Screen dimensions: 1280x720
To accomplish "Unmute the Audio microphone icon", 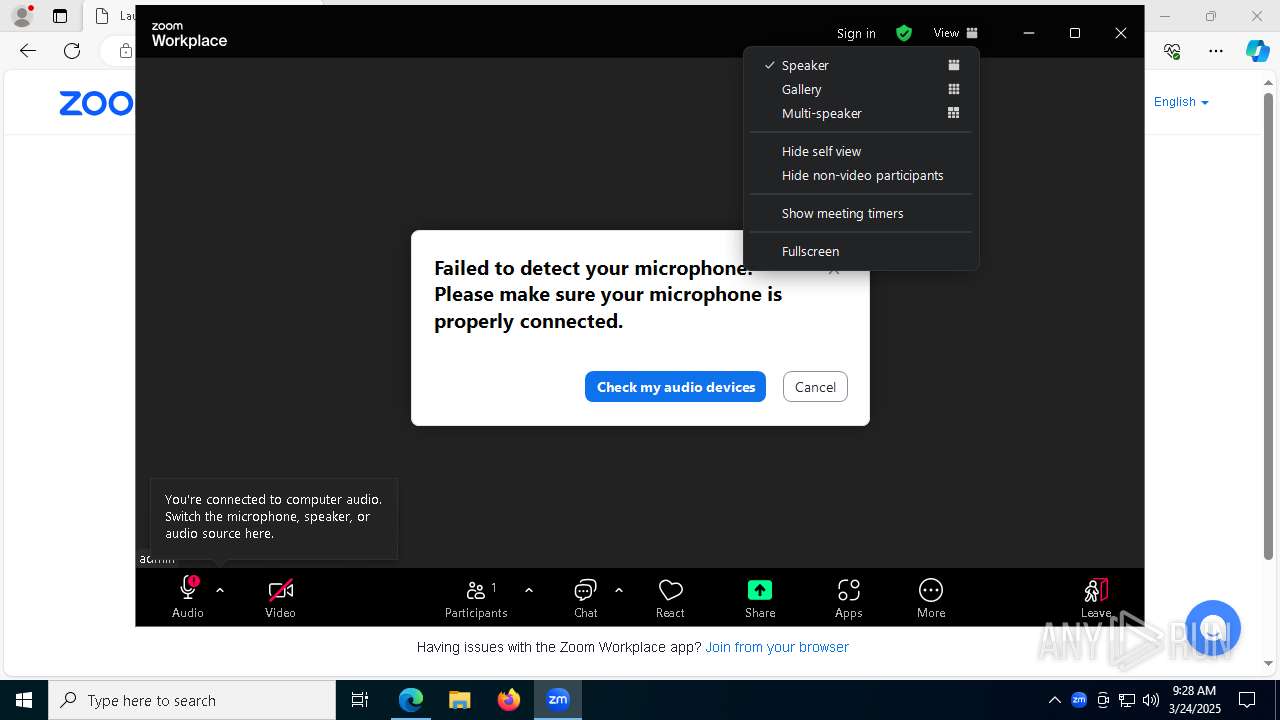I will tap(188, 589).
